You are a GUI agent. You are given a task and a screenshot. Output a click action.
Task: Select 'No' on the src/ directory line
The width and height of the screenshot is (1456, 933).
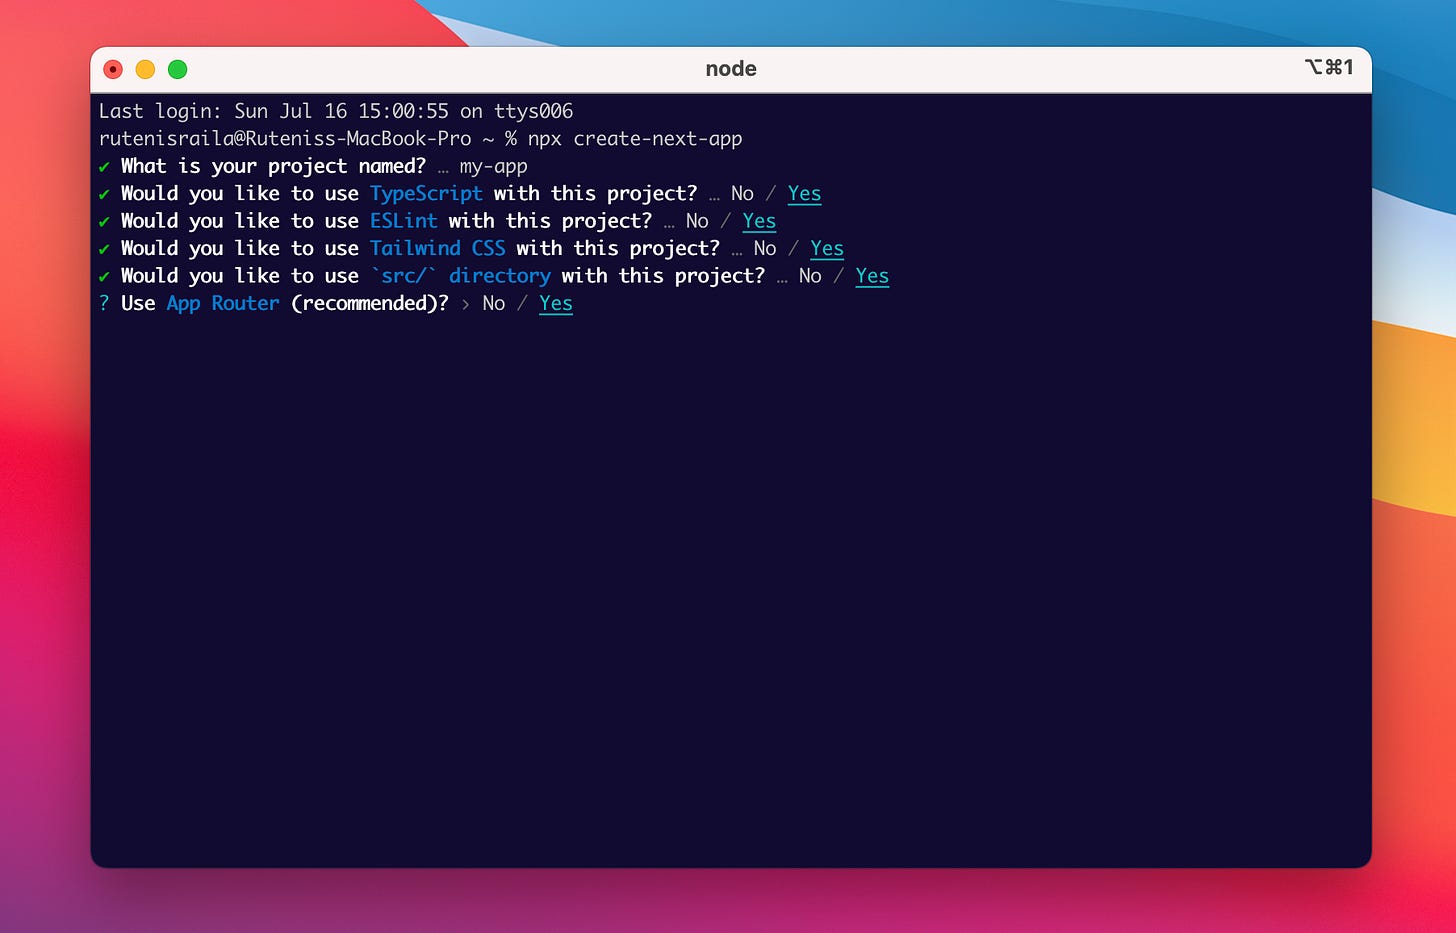pyautogui.click(x=810, y=276)
